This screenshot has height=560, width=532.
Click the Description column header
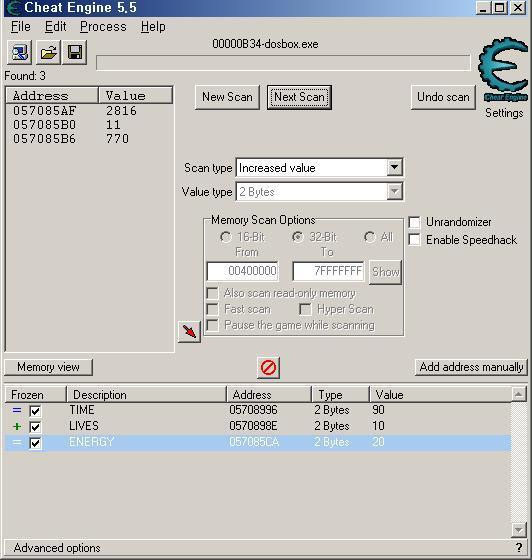click(x=146, y=395)
